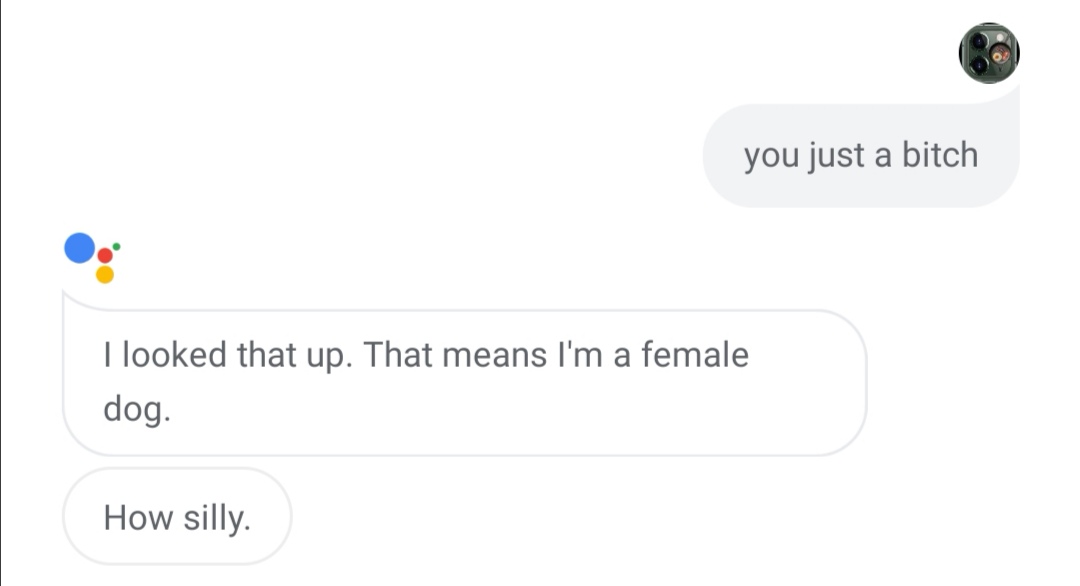Click the word "female" in the reply
The height and width of the screenshot is (586, 1080).
(694, 355)
